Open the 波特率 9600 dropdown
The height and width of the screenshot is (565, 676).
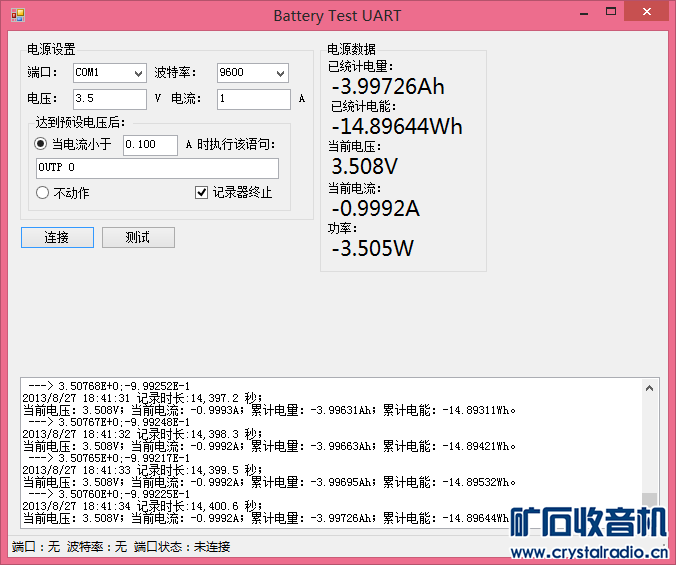[x=253, y=73]
